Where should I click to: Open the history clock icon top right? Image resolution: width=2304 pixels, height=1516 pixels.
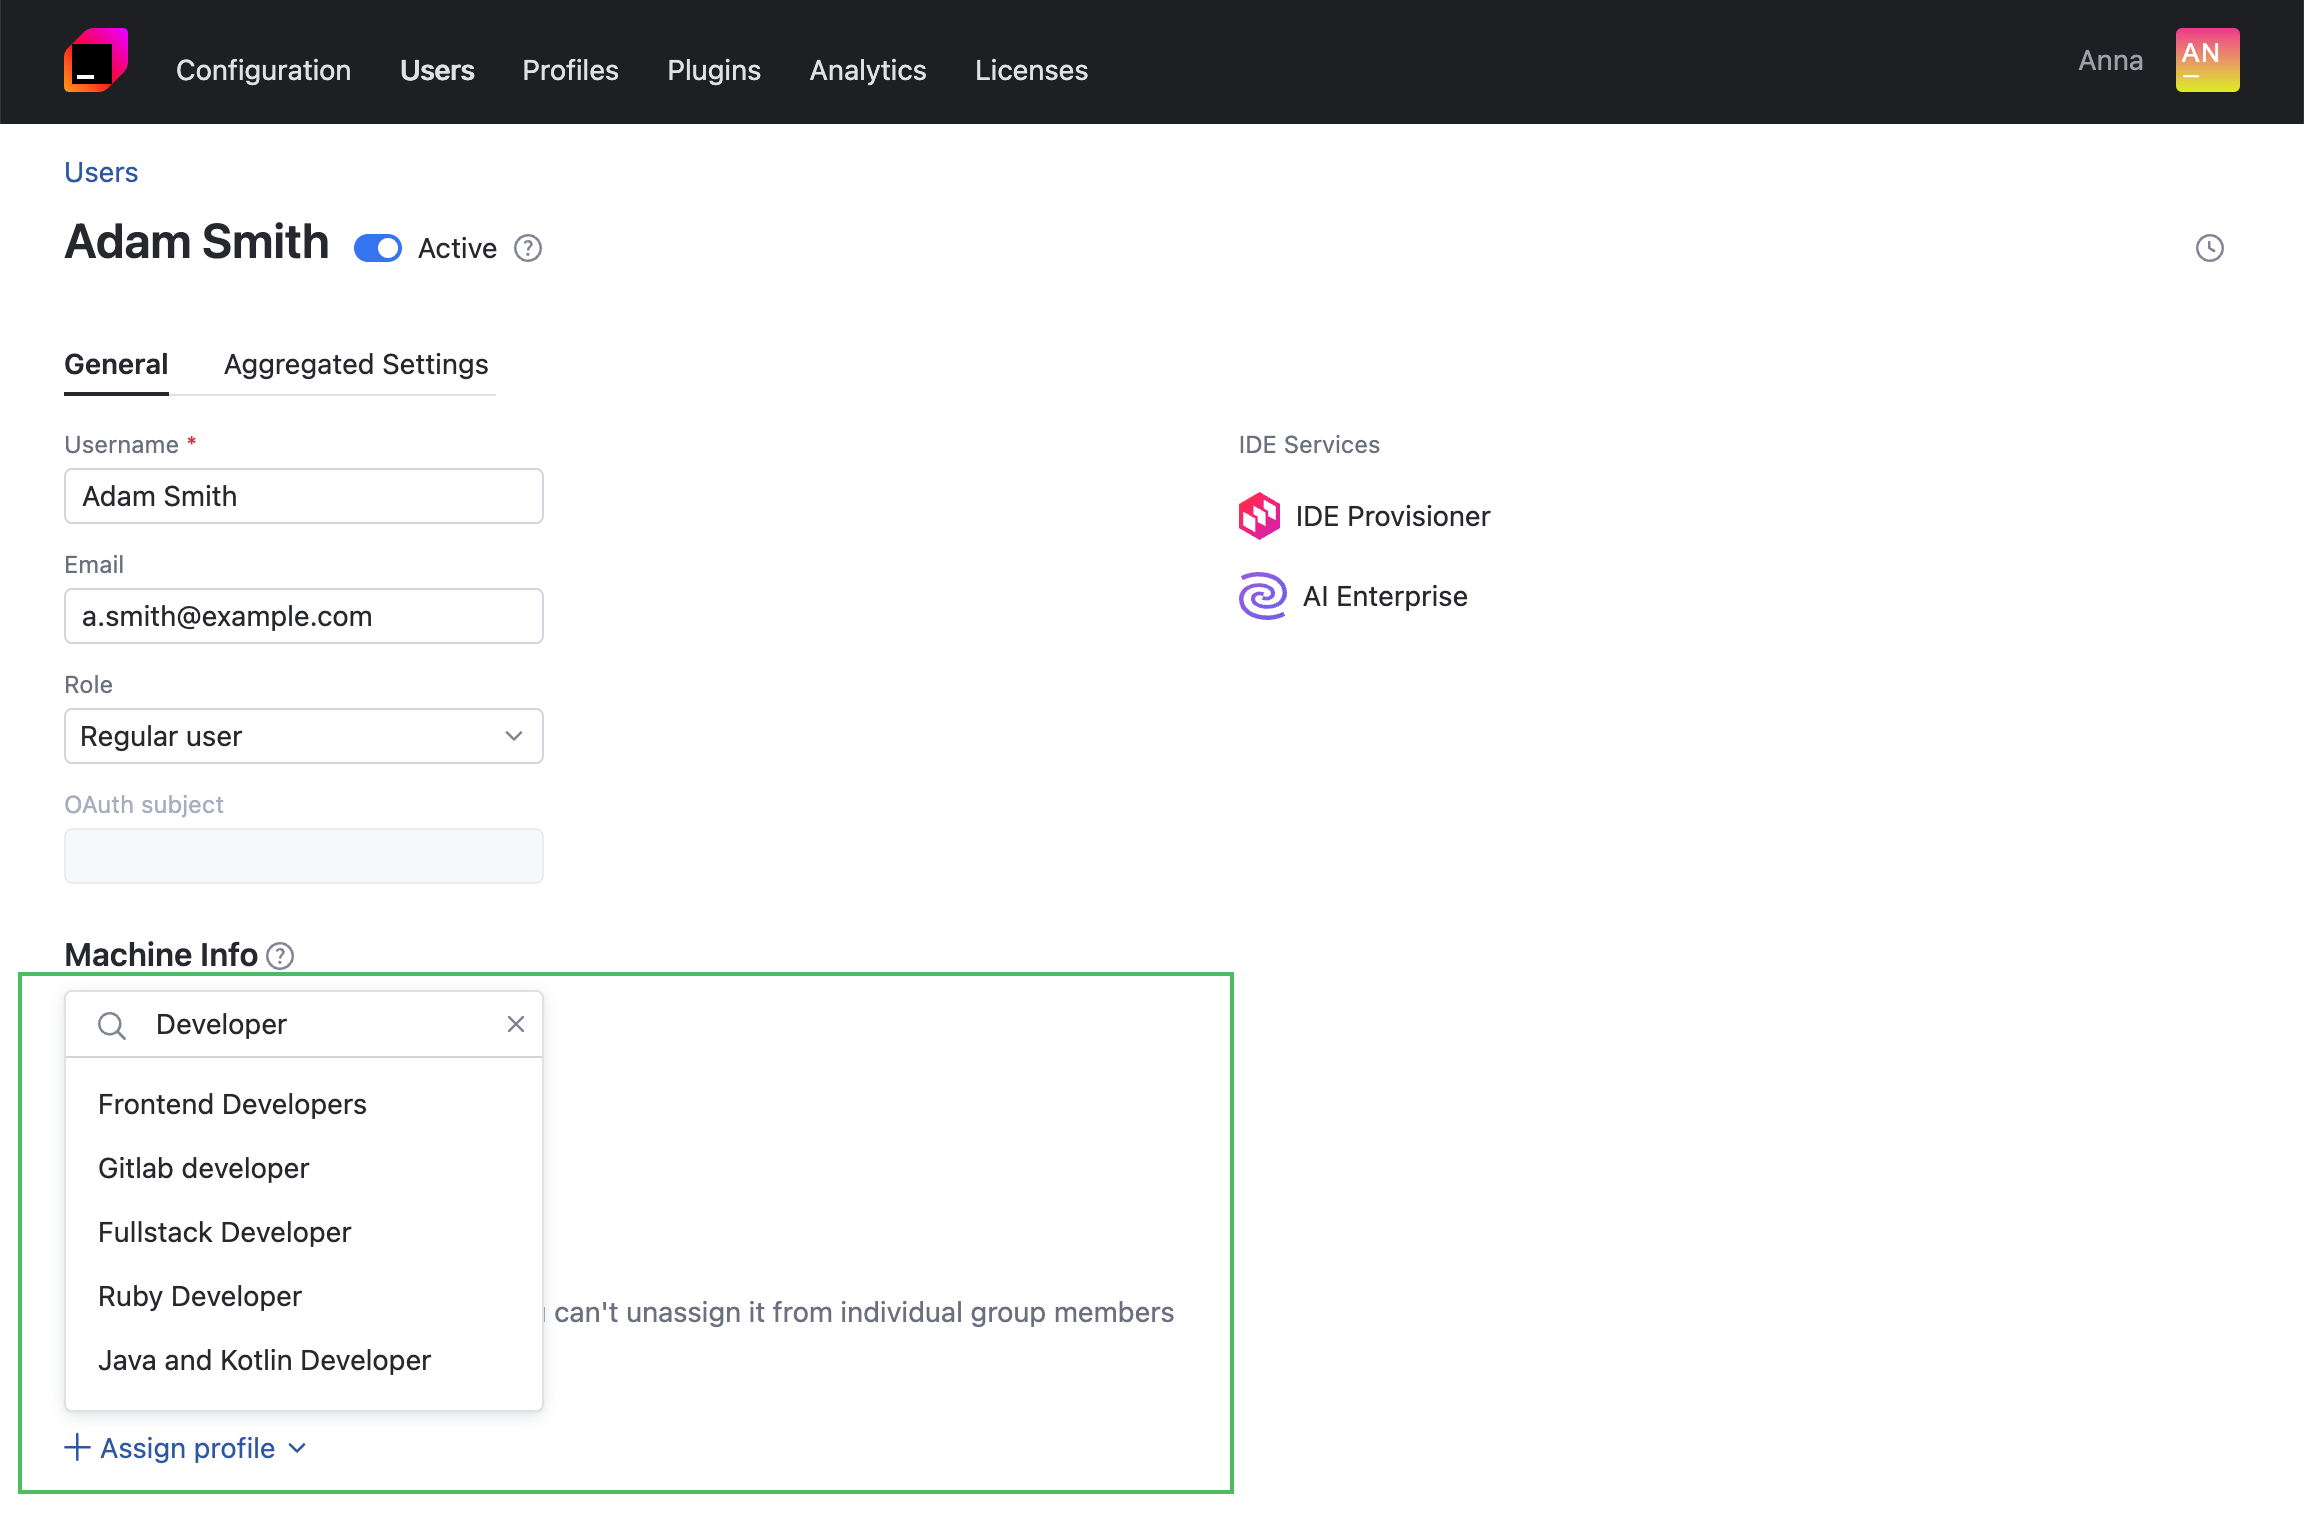[x=2211, y=248]
